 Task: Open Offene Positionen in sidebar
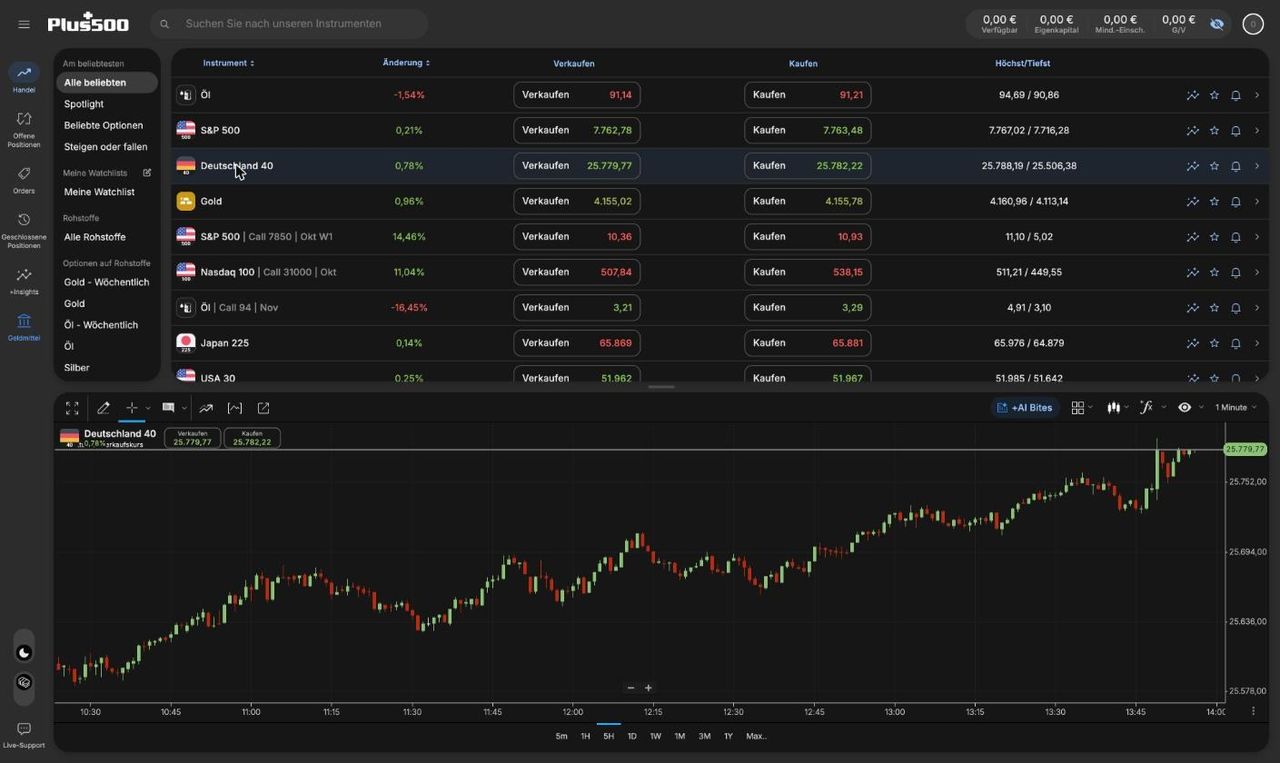tap(24, 130)
